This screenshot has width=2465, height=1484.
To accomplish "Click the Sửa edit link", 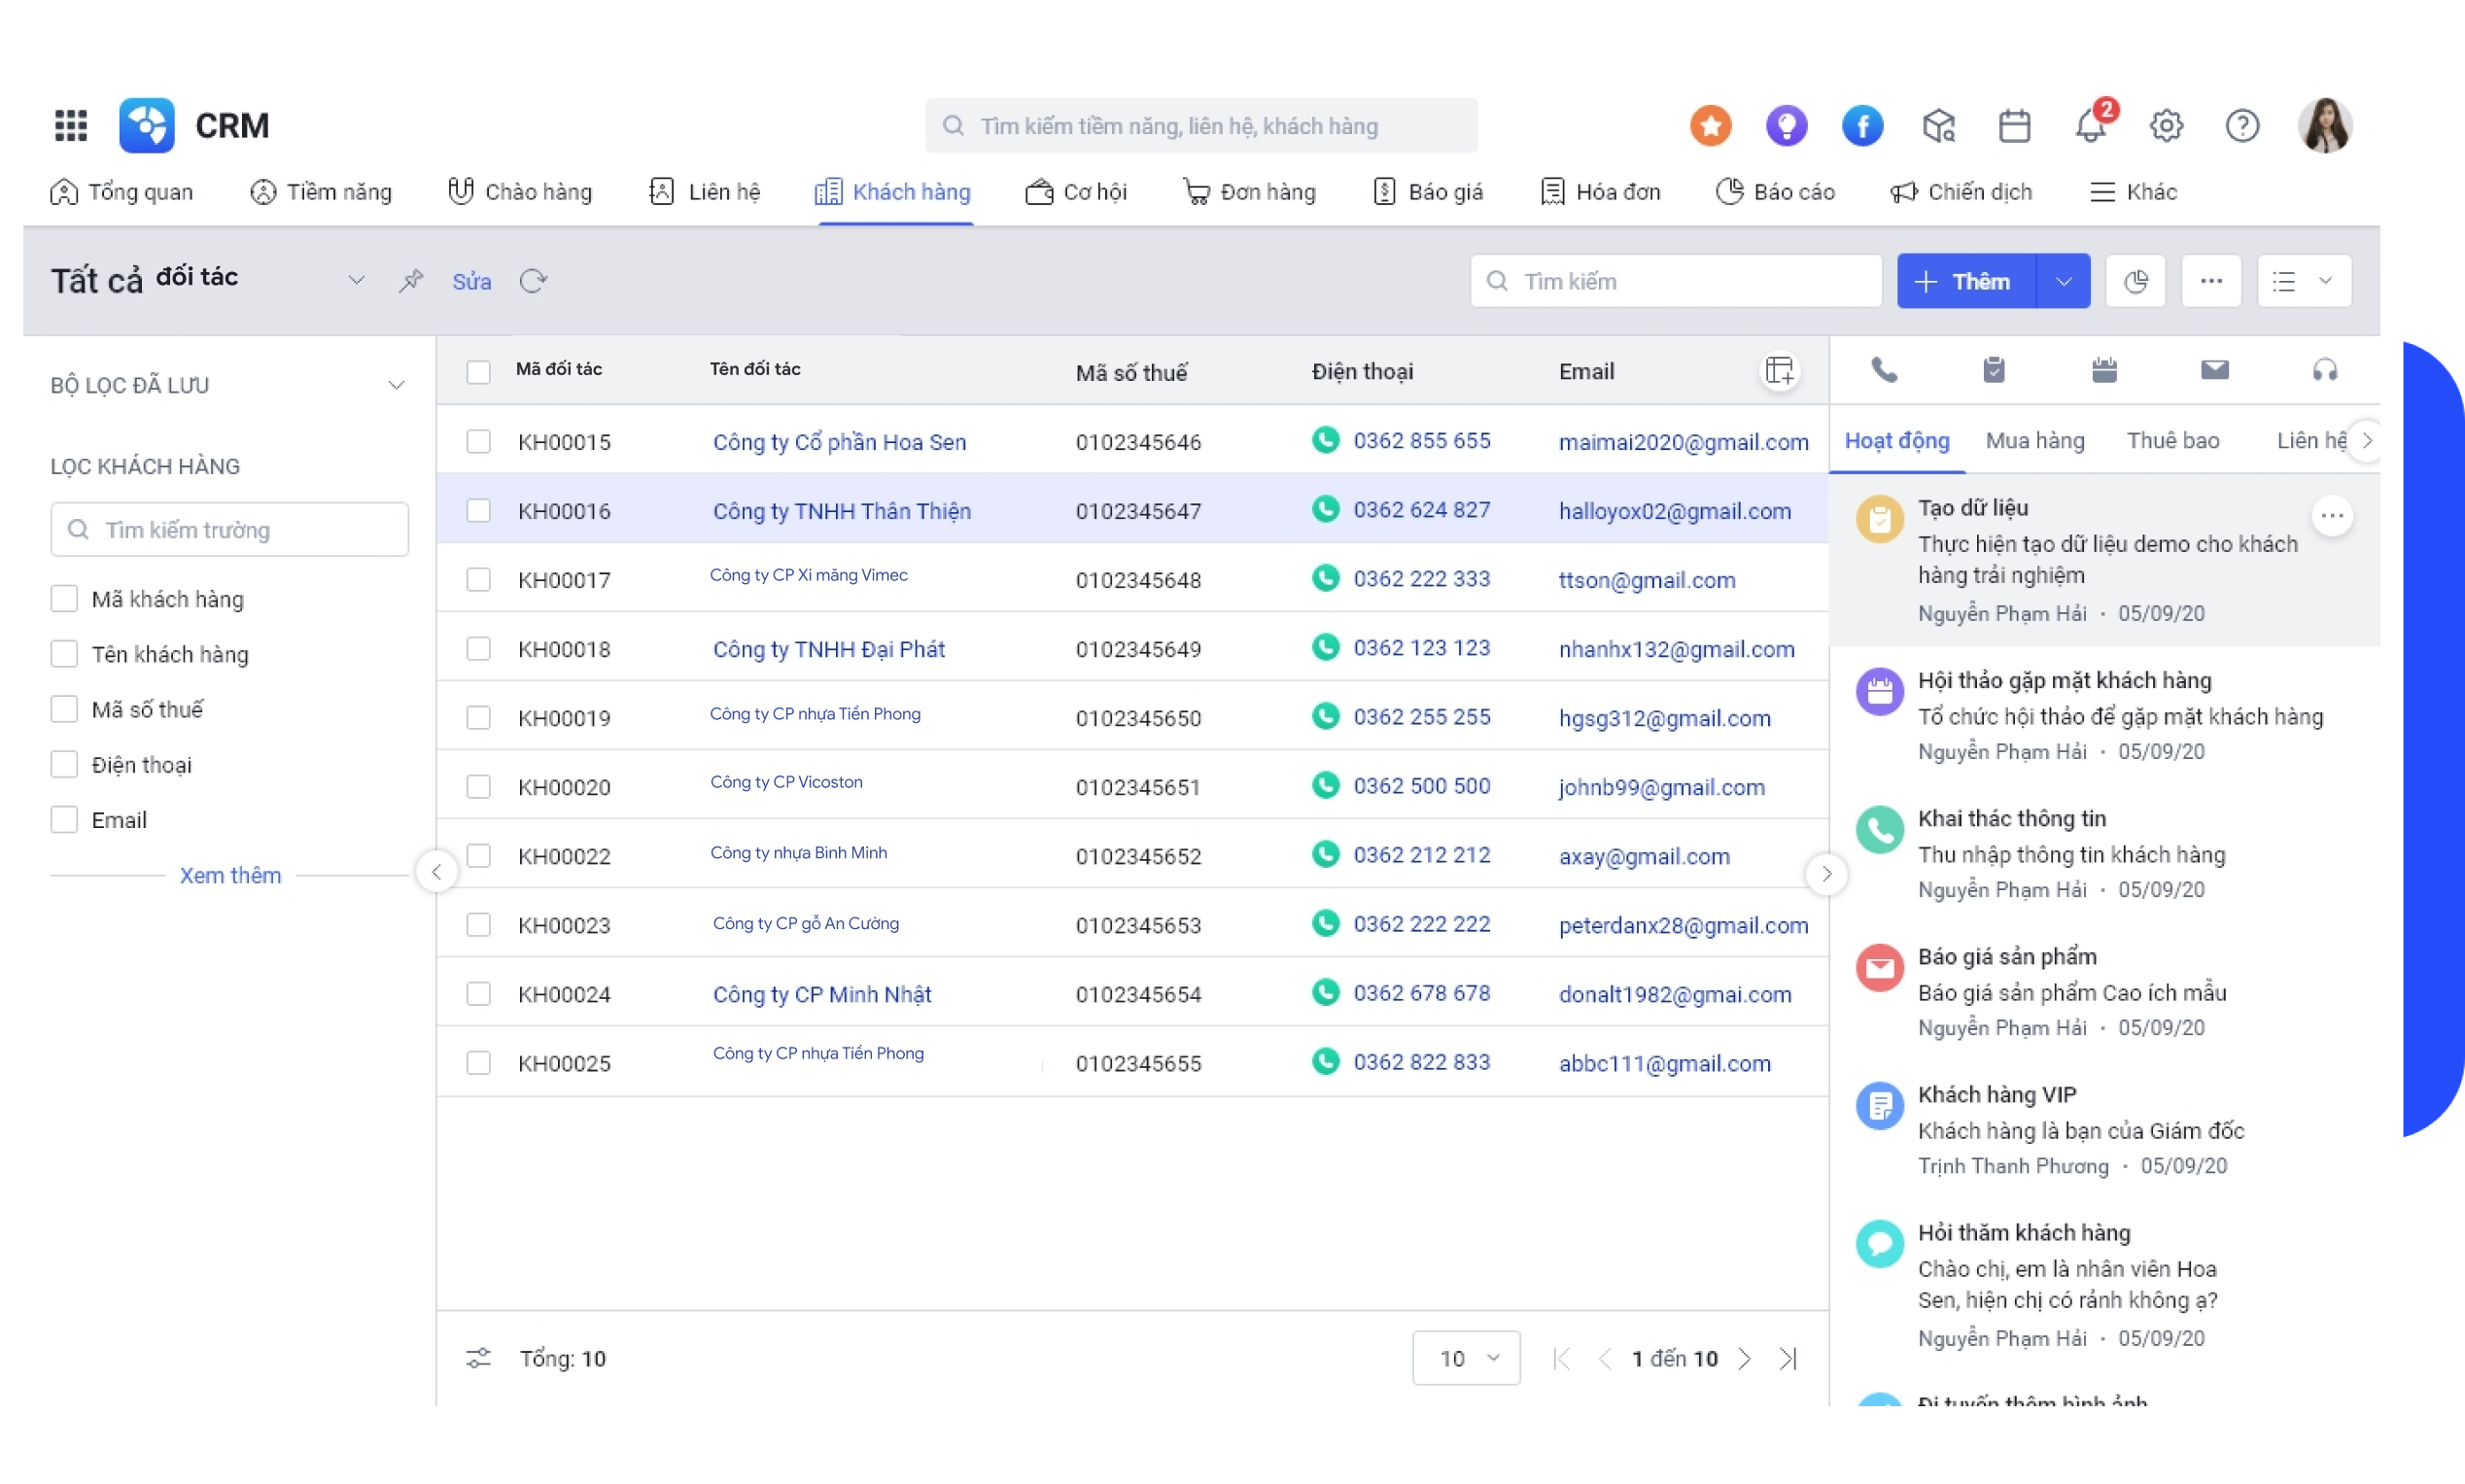I will click(471, 281).
